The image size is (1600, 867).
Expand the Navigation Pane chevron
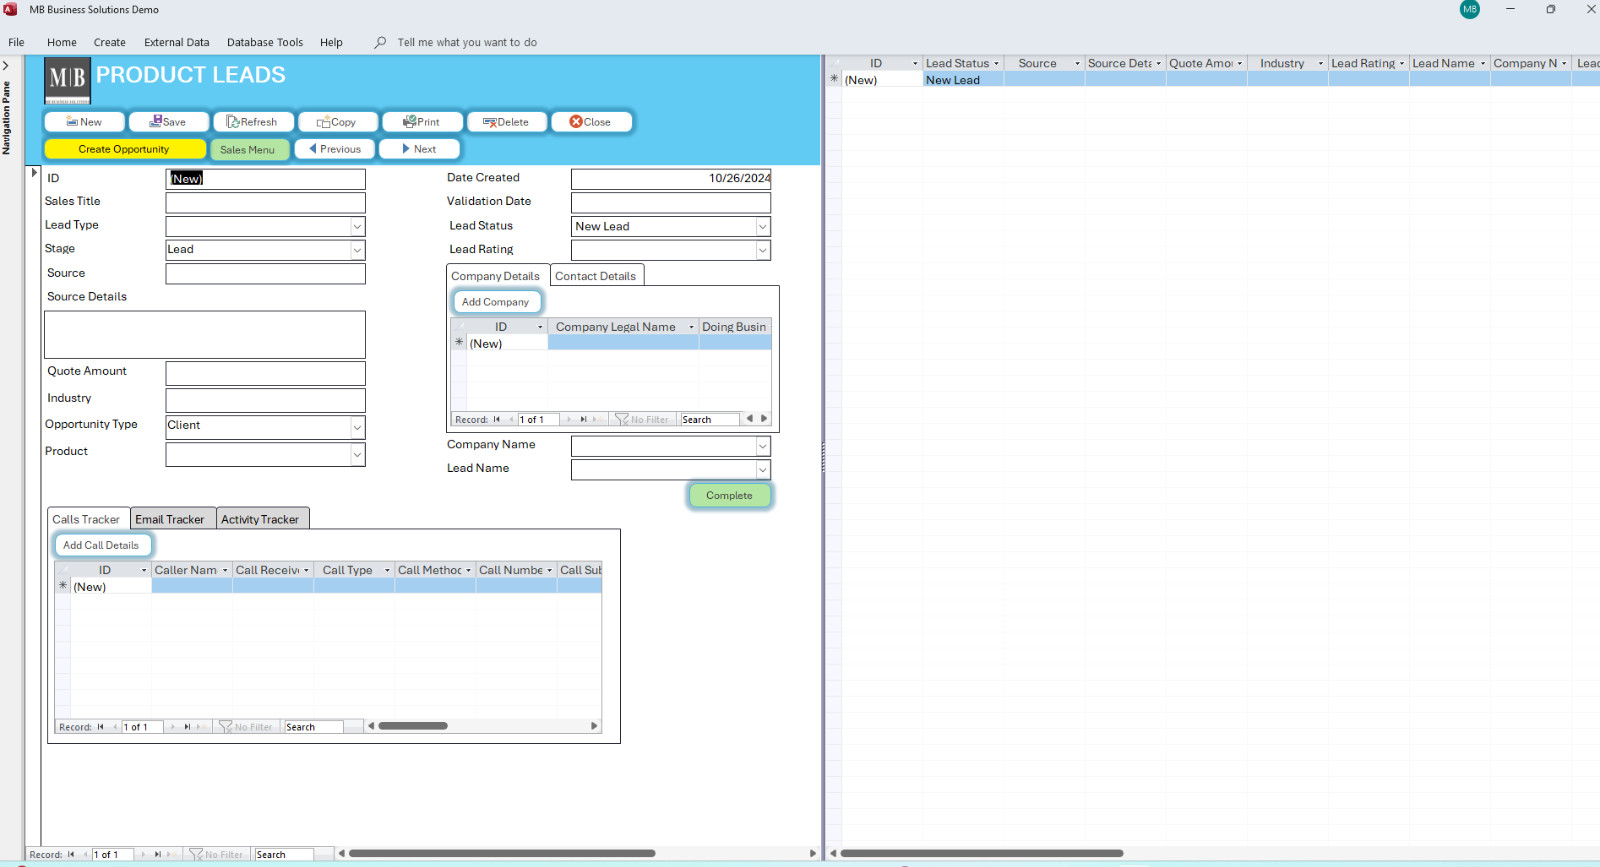(x=6, y=66)
